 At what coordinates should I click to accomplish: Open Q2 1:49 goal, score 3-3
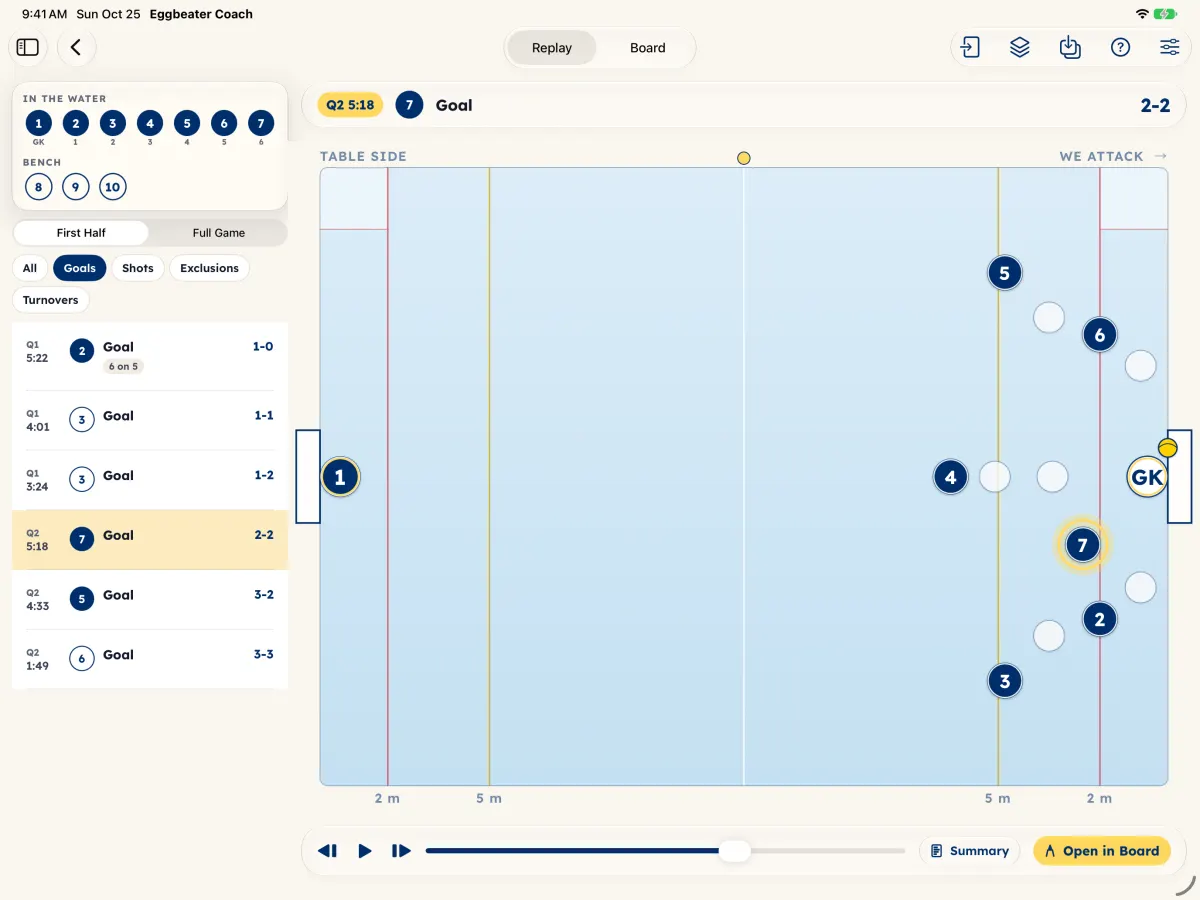[x=150, y=659]
